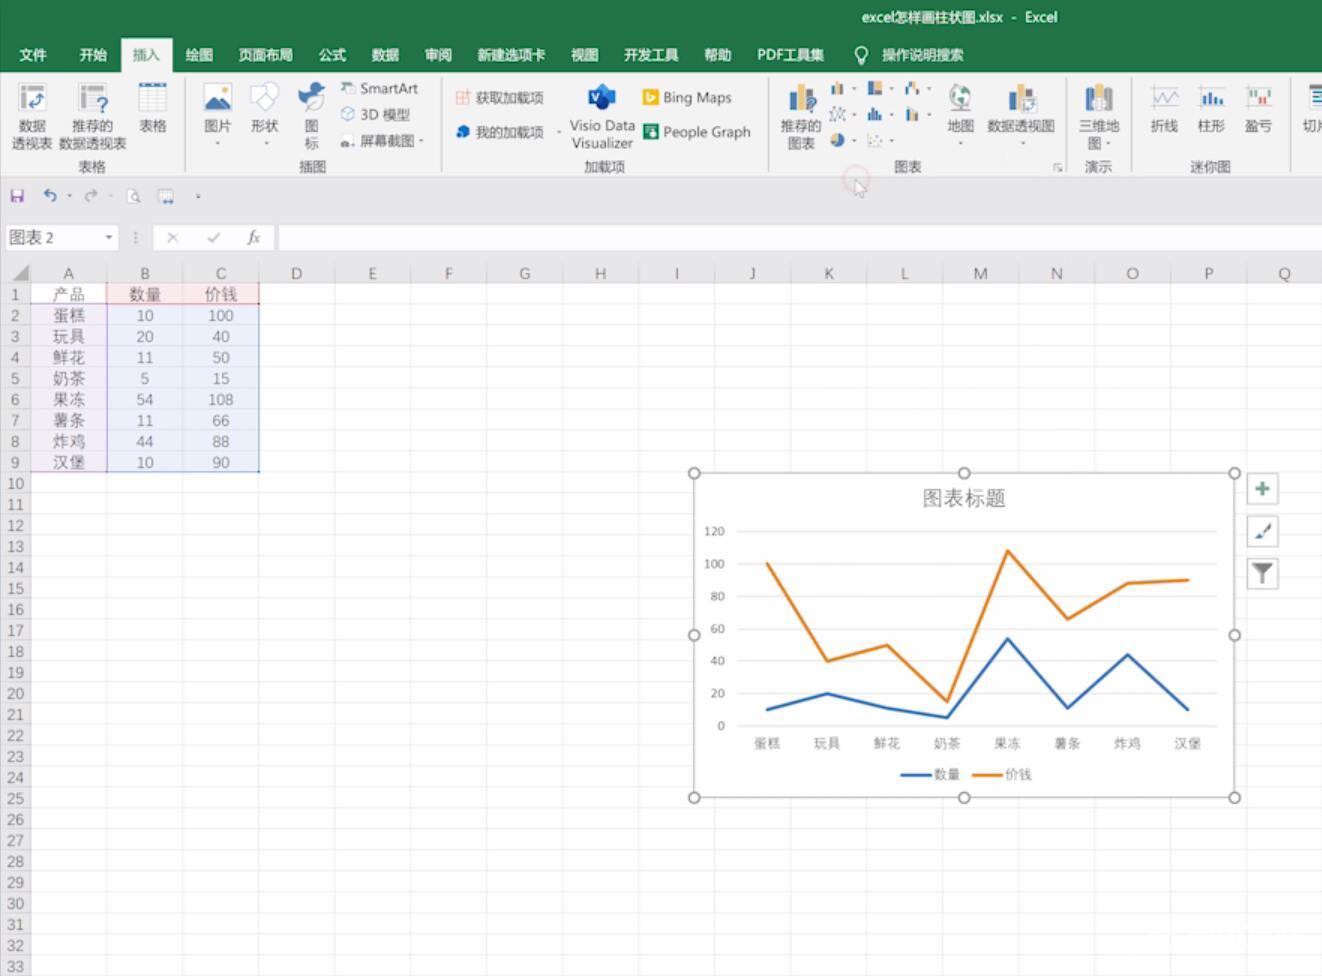This screenshot has width=1322, height=976.
Task: Open the Chart Filters funnel button
Action: (1262, 573)
